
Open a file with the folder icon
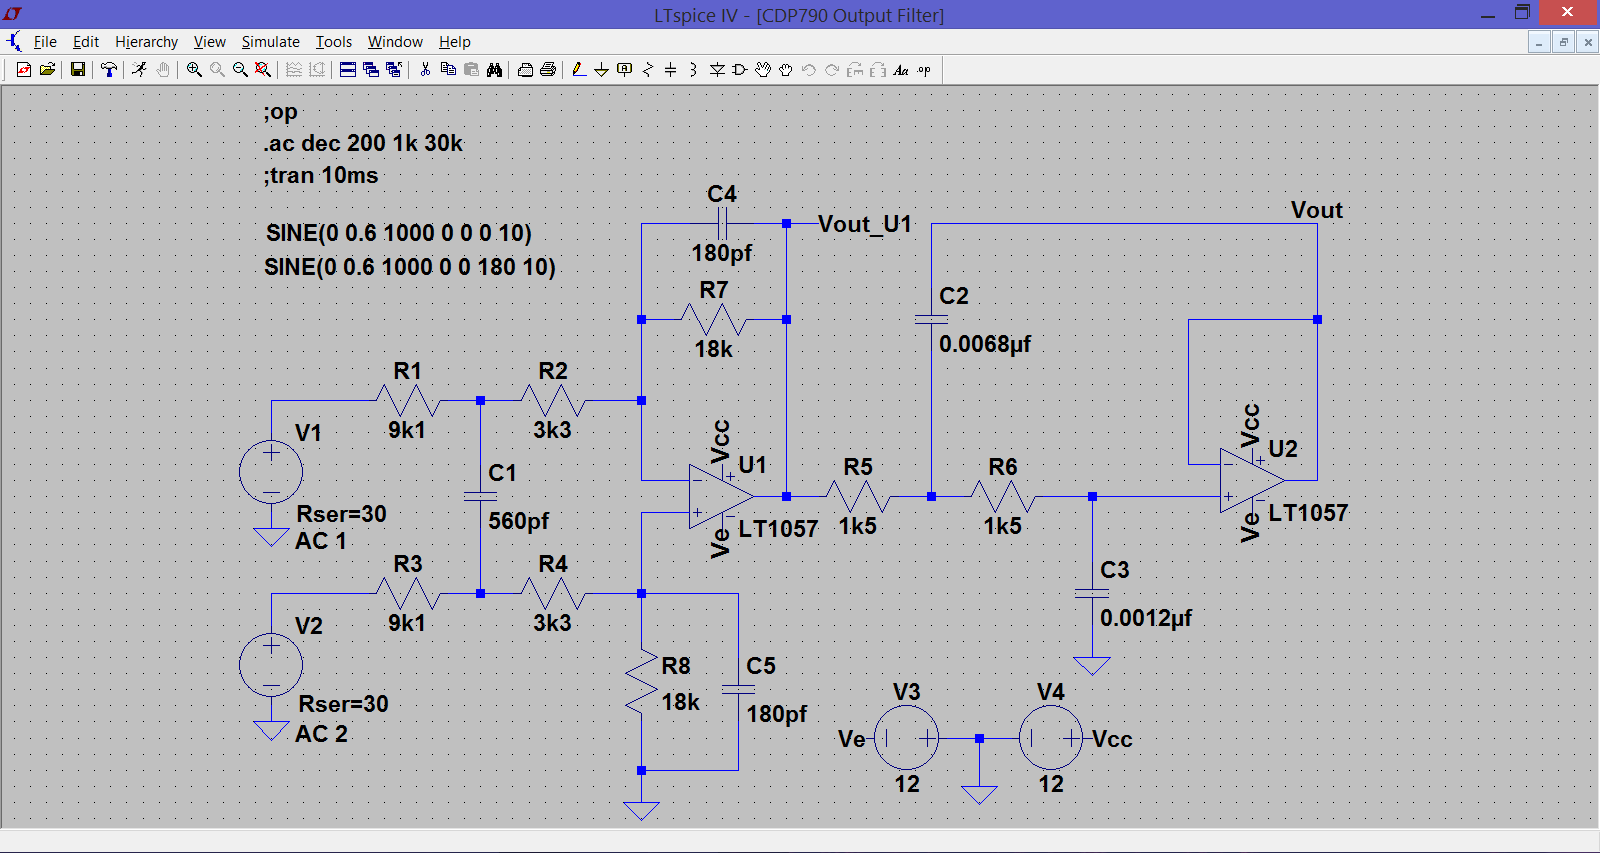coord(47,70)
